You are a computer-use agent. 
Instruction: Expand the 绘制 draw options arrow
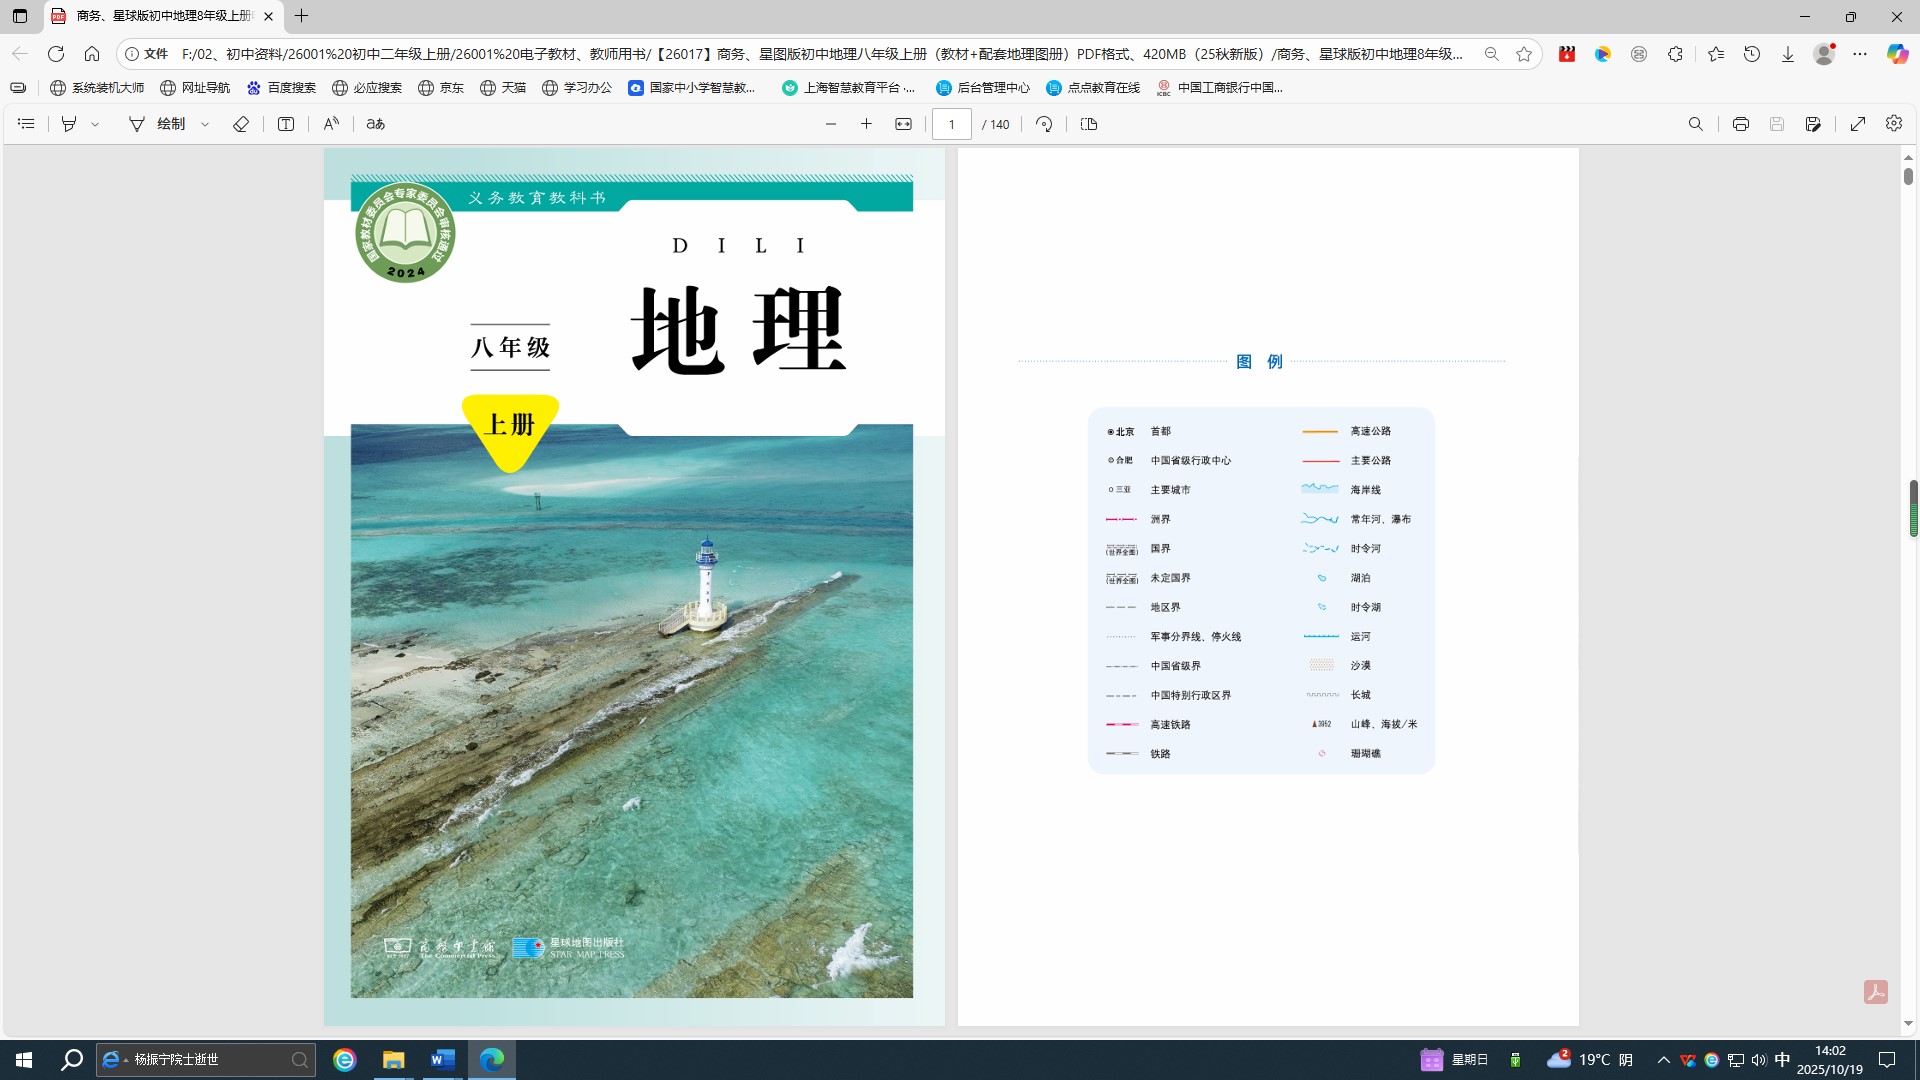(x=205, y=124)
